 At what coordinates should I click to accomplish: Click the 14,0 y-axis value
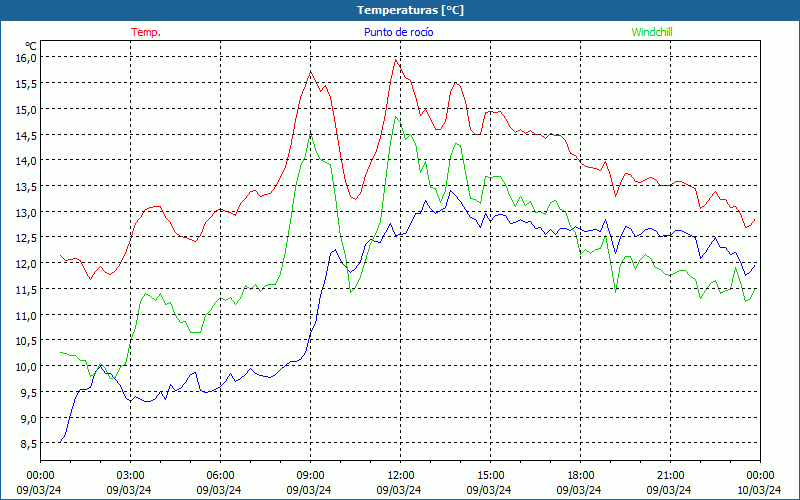click(26, 161)
